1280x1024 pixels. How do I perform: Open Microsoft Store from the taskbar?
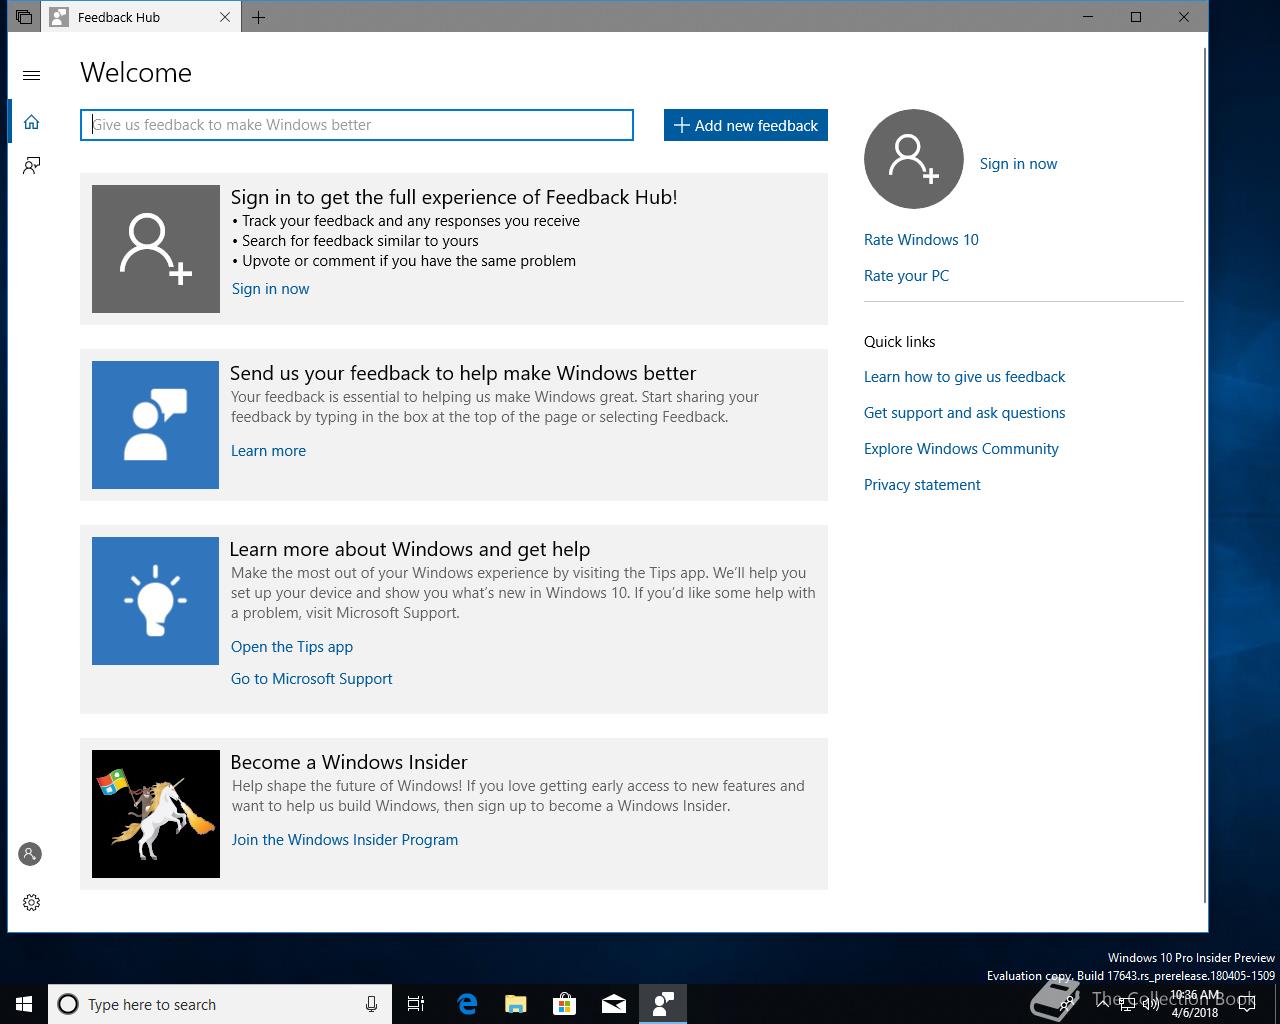click(x=564, y=1004)
